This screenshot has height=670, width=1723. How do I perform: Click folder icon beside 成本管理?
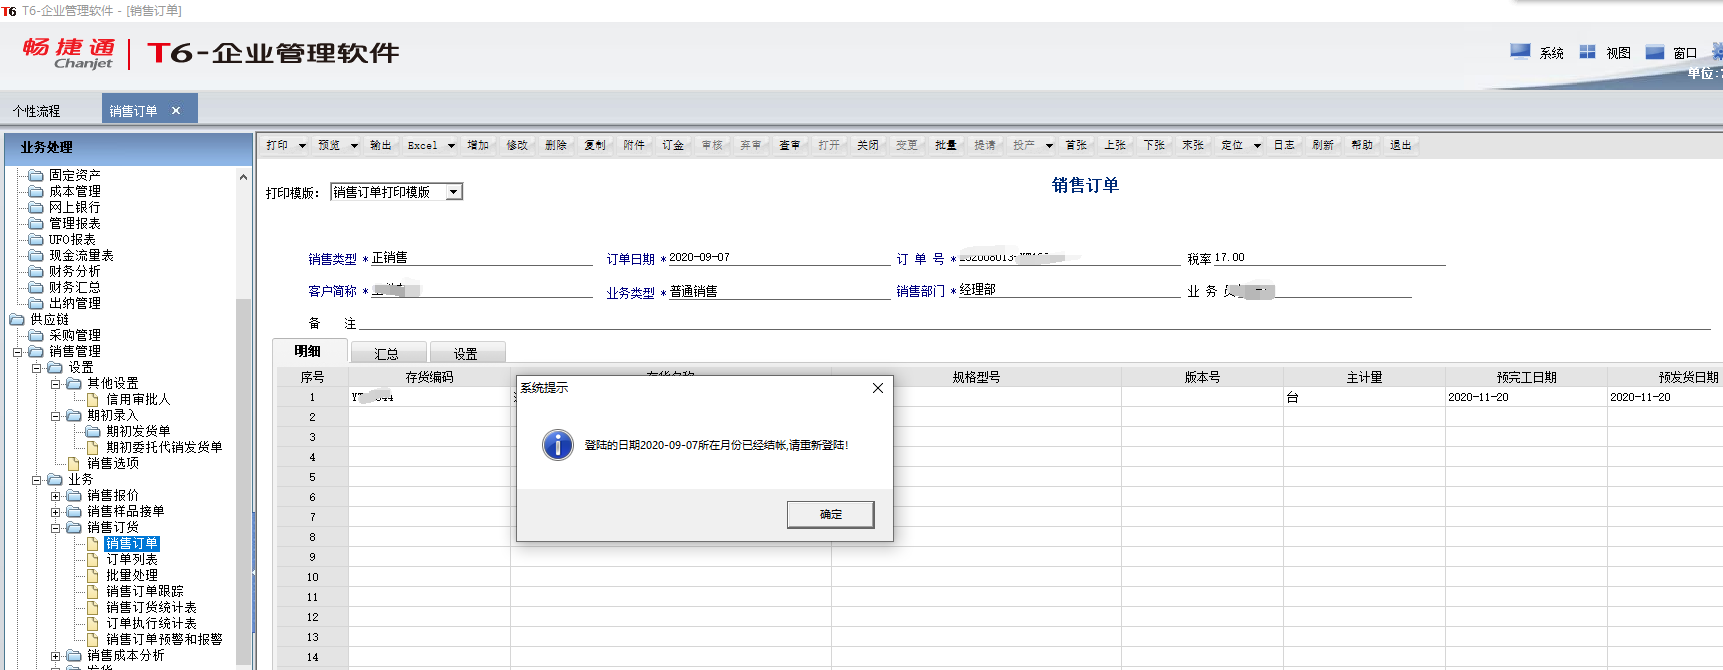(x=36, y=191)
